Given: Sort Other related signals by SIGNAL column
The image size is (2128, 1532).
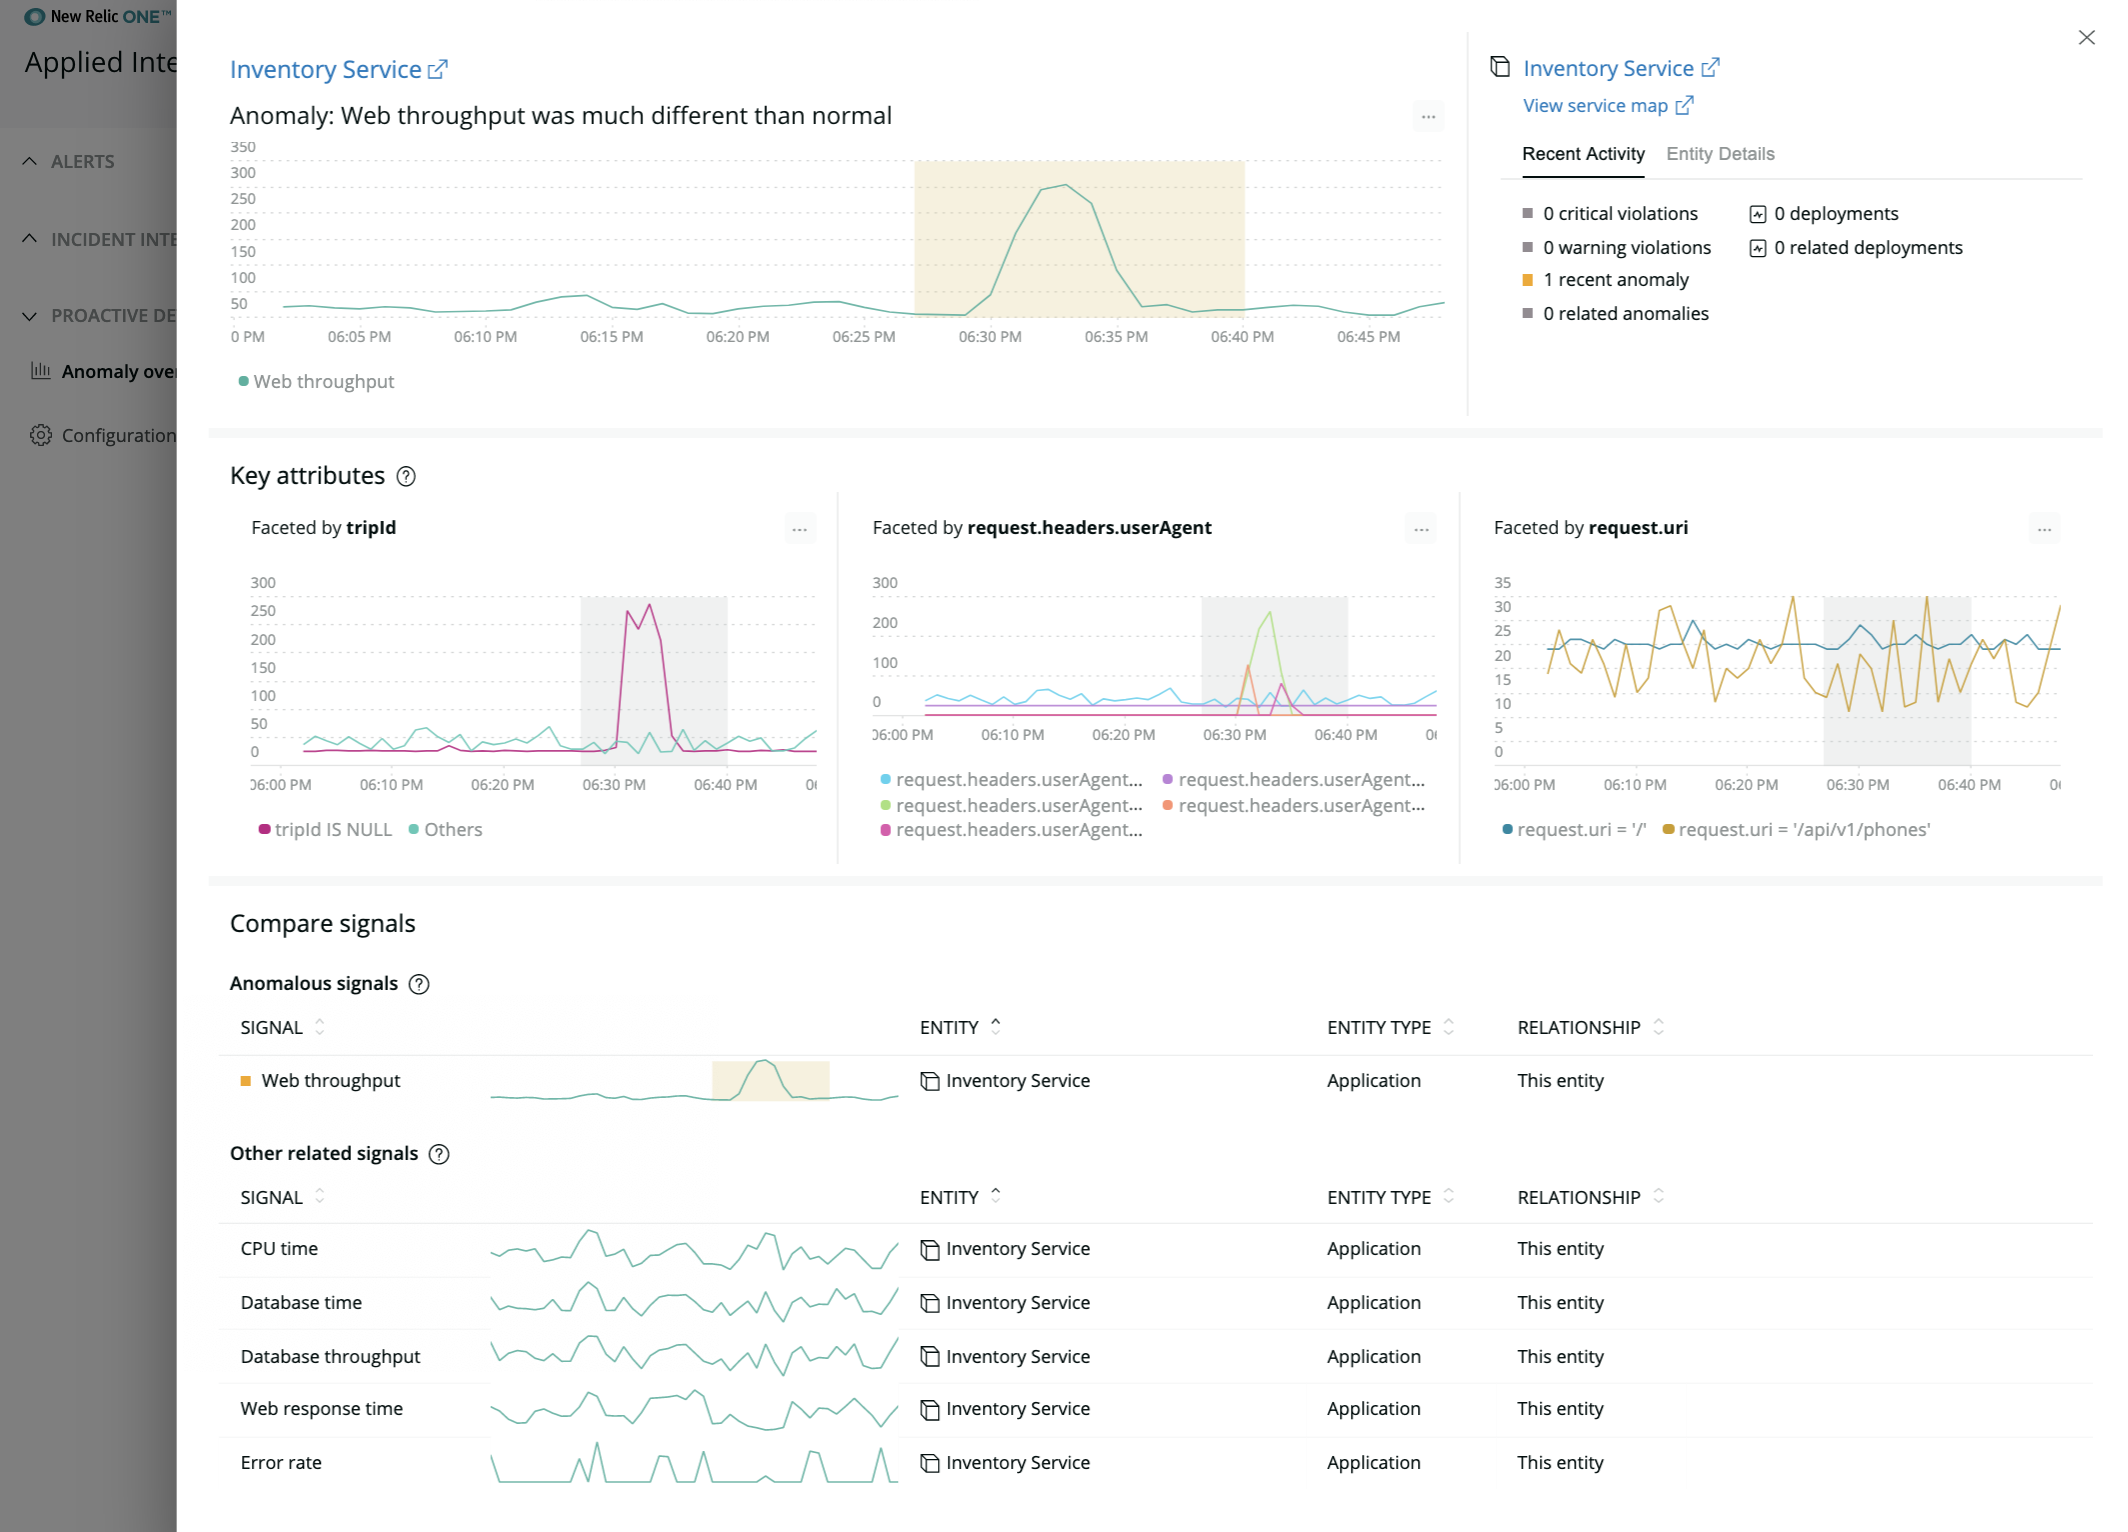Looking at the screenshot, I should coord(282,1197).
